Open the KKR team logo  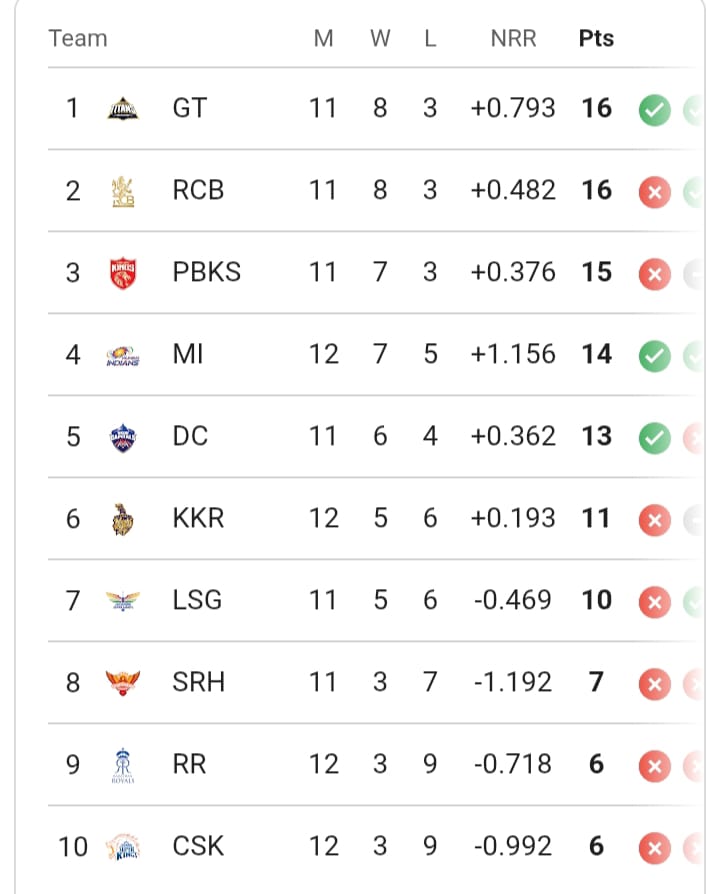pos(124,519)
